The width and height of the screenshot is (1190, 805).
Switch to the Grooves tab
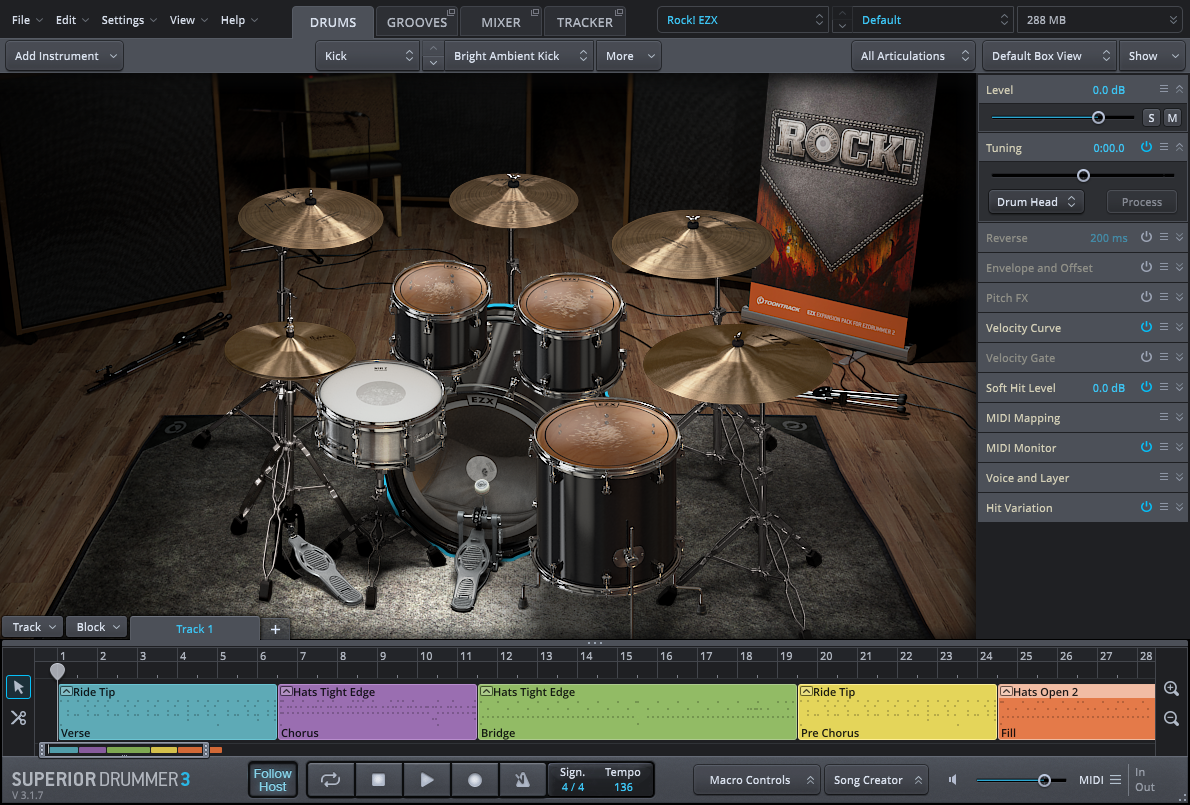pyautogui.click(x=417, y=22)
